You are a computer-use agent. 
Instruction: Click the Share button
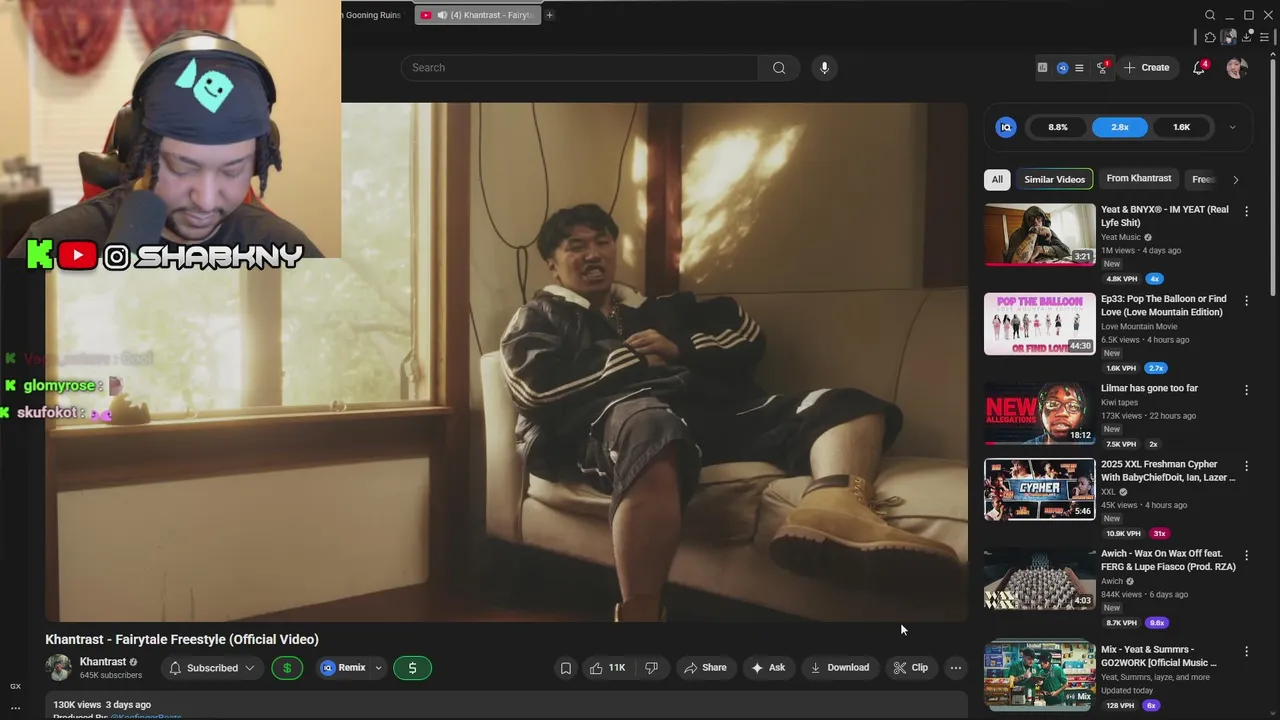pyautogui.click(x=705, y=668)
